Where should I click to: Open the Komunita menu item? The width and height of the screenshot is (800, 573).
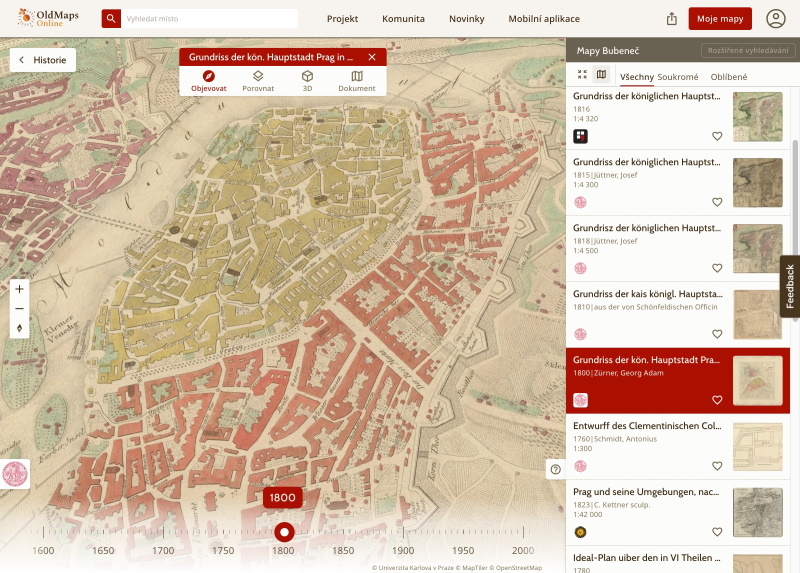pyautogui.click(x=403, y=19)
